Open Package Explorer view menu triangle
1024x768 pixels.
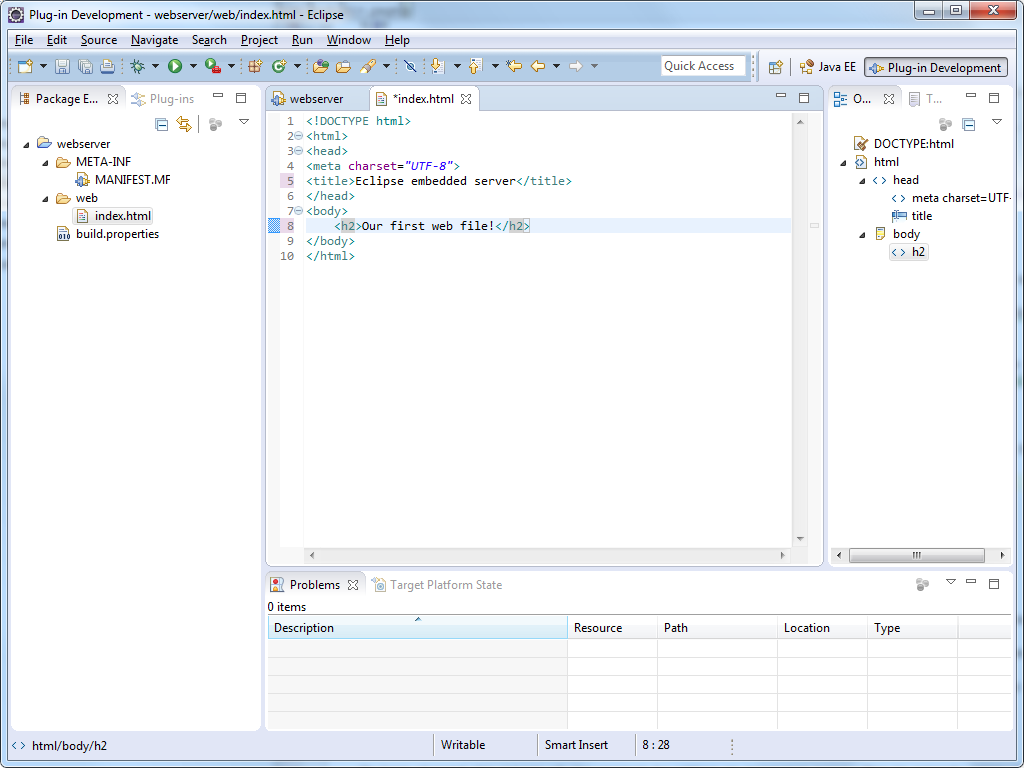[x=244, y=121]
